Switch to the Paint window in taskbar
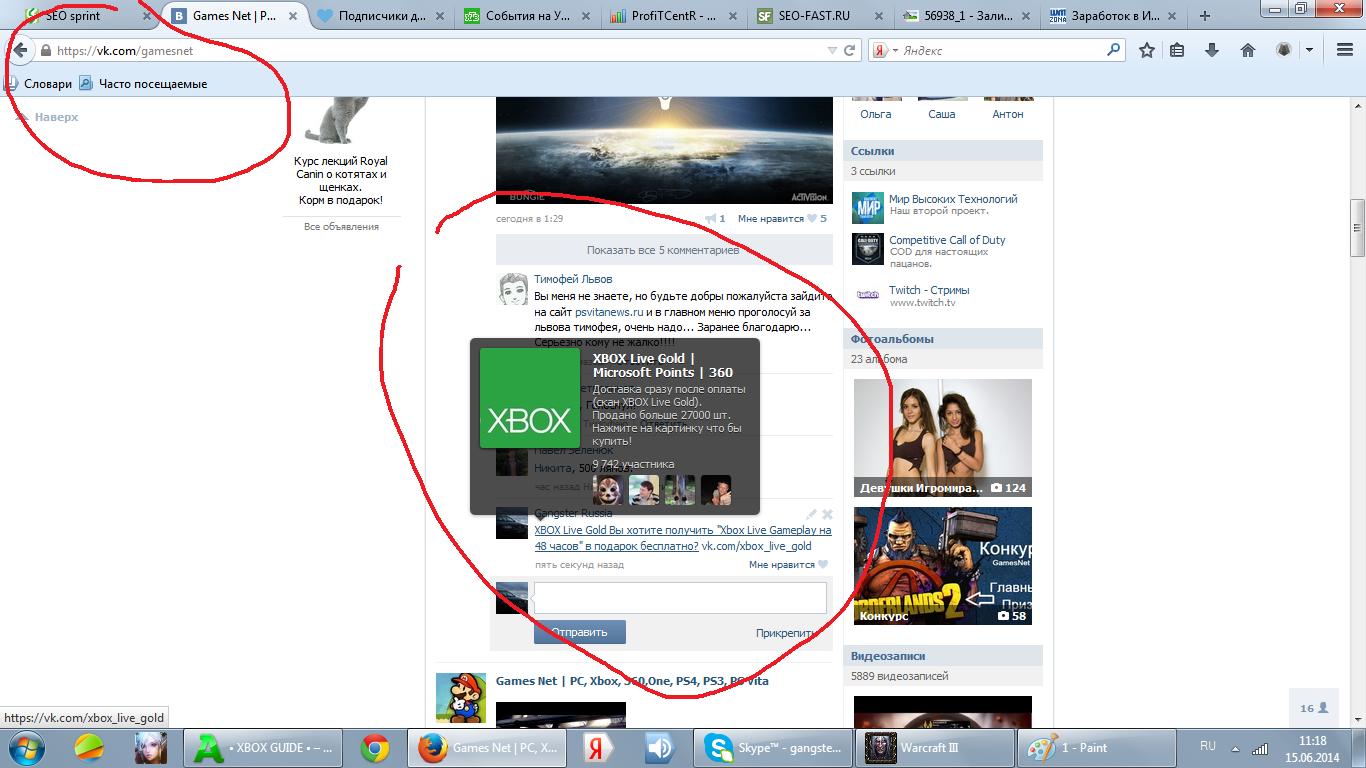 click(x=1097, y=748)
